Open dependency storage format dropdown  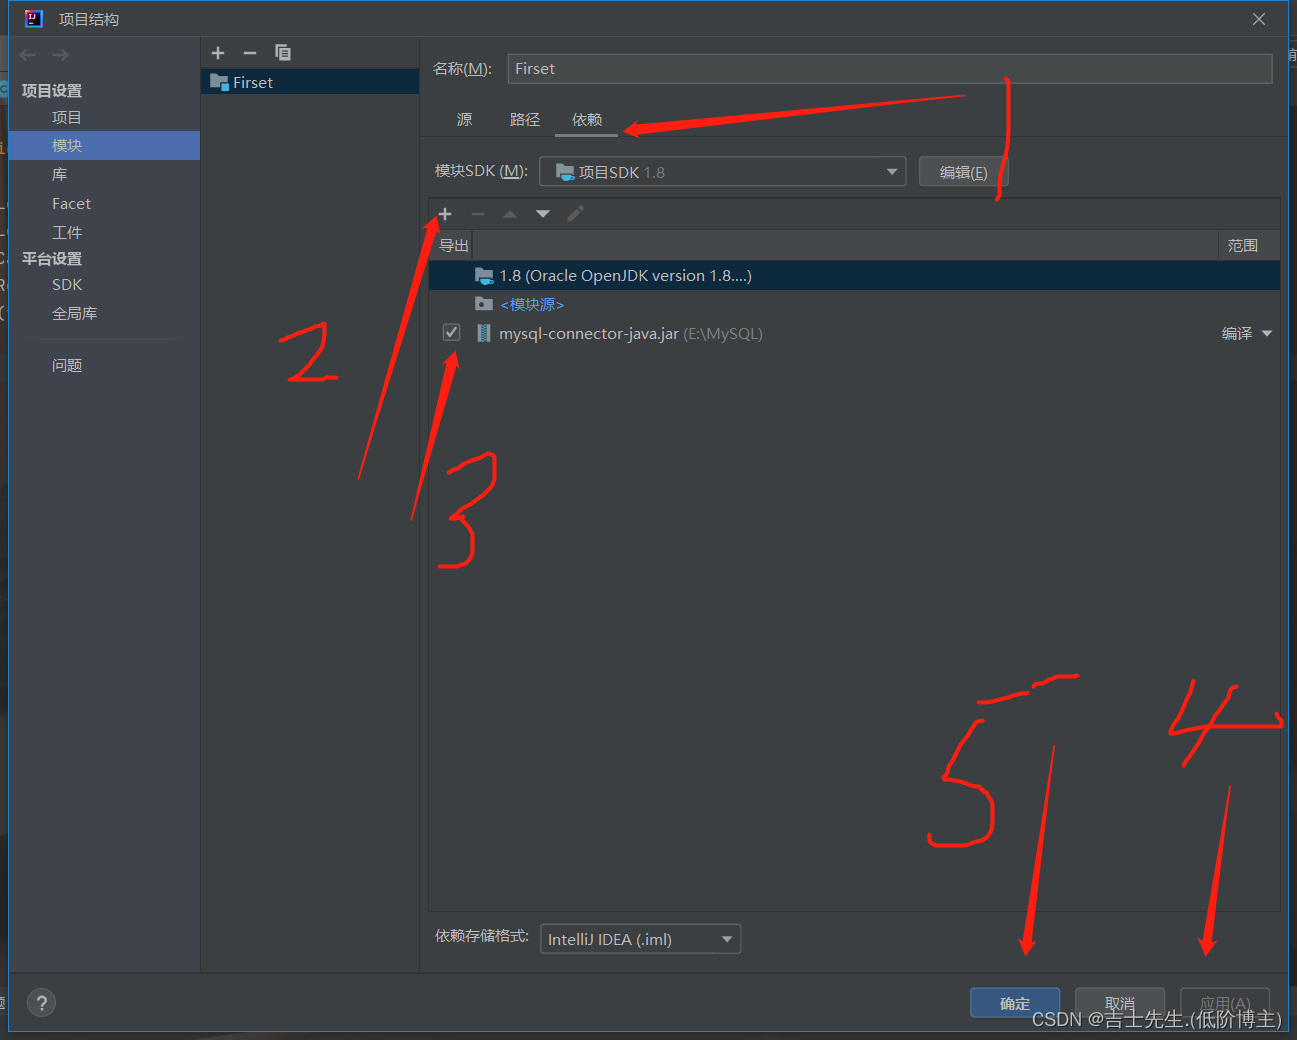pyautogui.click(x=641, y=939)
